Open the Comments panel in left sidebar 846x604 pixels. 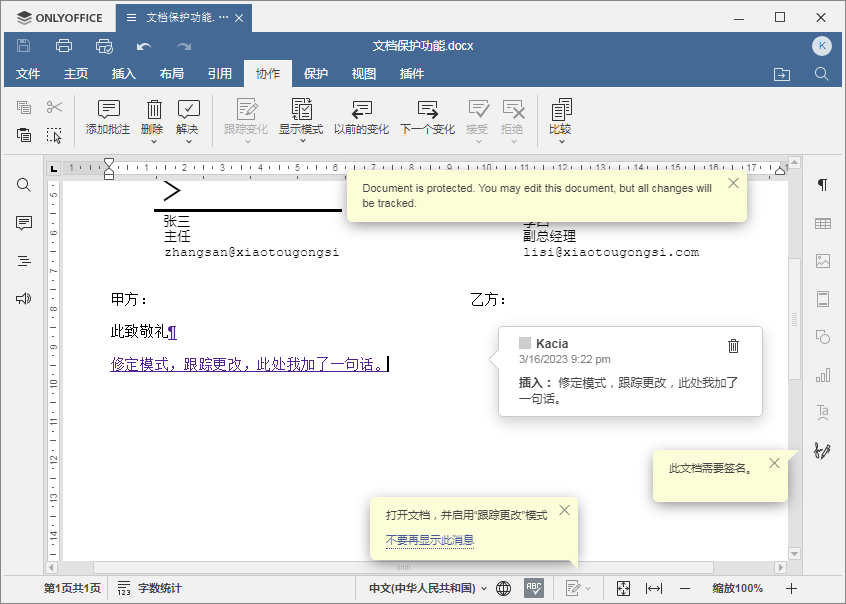tap(24, 223)
